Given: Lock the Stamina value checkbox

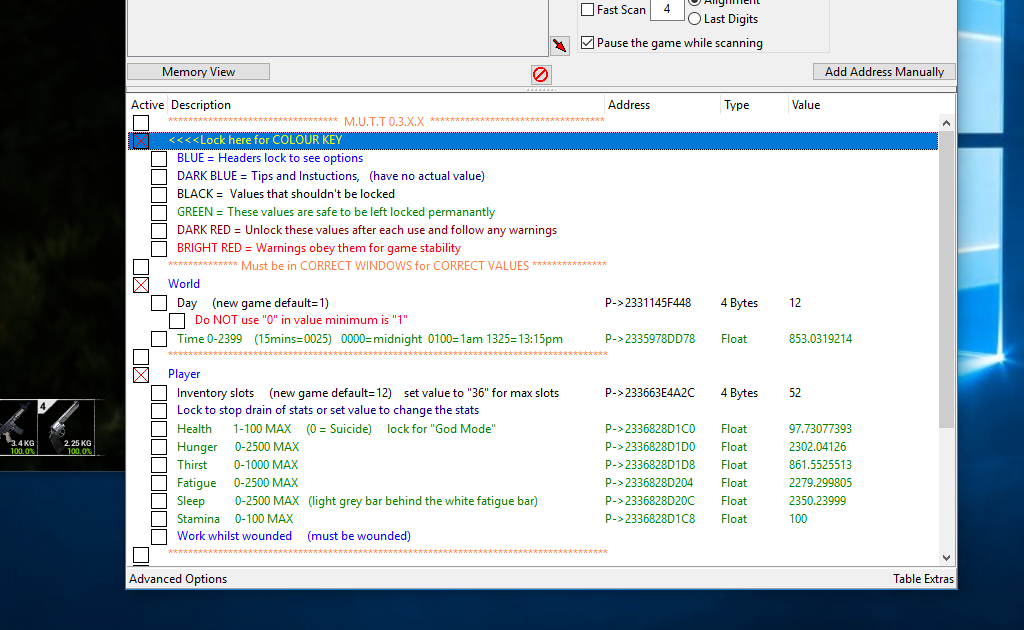Looking at the screenshot, I should (159, 519).
